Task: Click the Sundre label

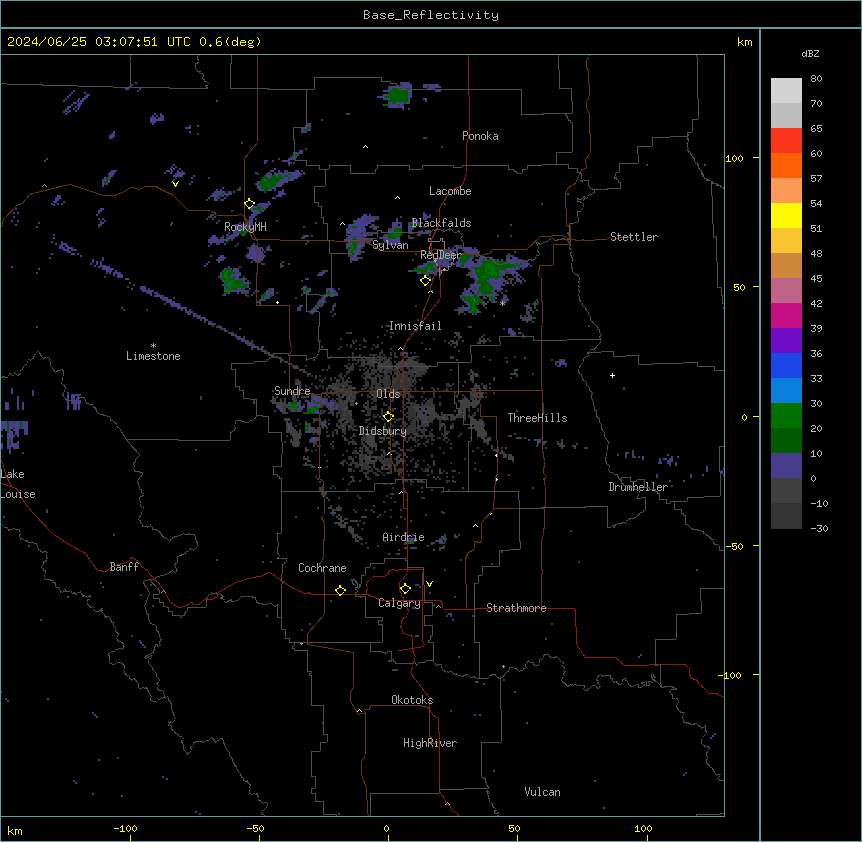Action: pyautogui.click(x=292, y=391)
